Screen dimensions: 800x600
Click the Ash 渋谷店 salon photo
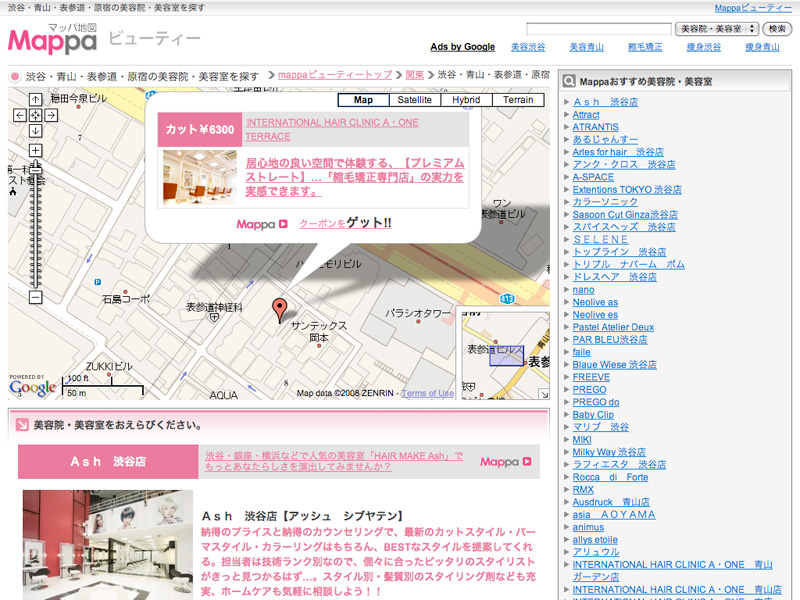(108, 545)
